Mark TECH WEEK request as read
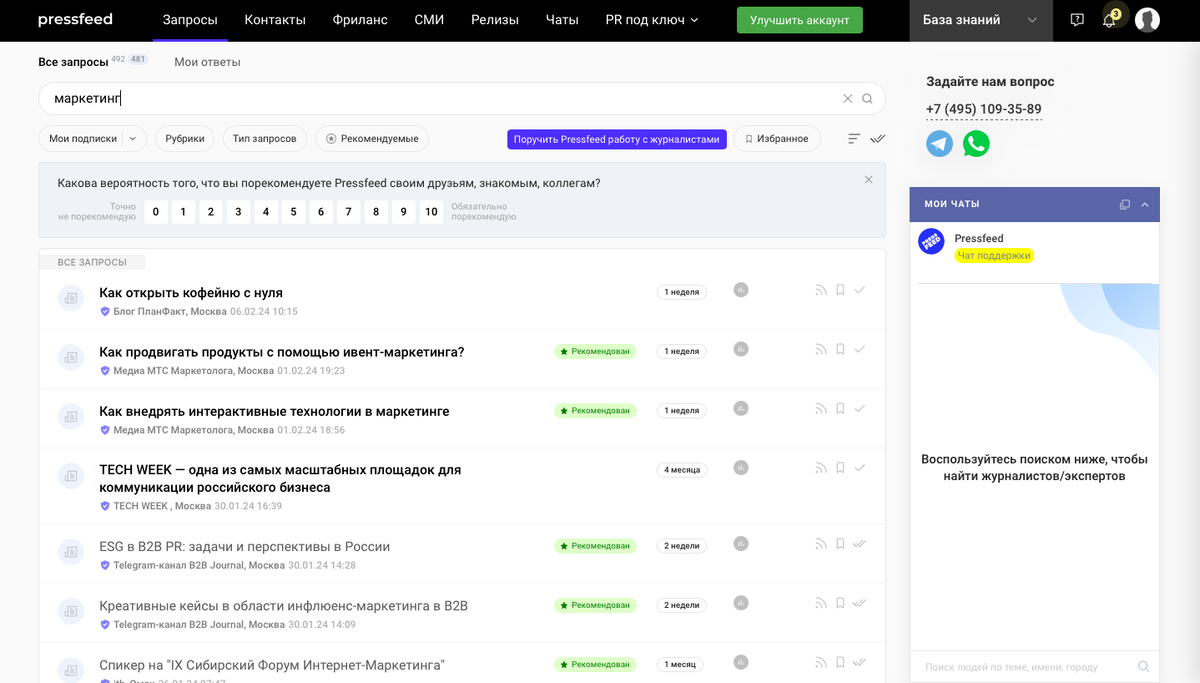 (x=859, y=467)
